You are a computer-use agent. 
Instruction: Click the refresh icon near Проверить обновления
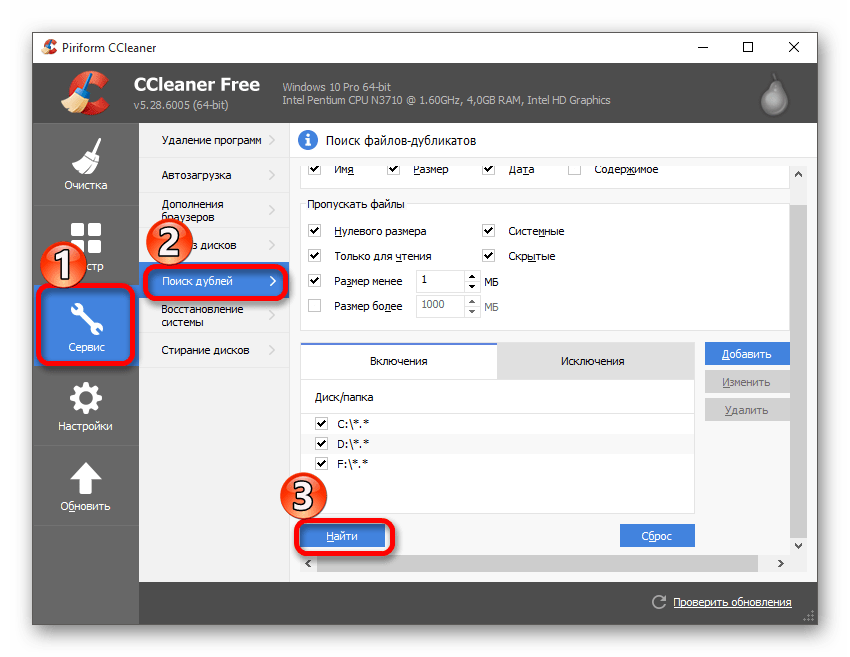tap(658, 602)
